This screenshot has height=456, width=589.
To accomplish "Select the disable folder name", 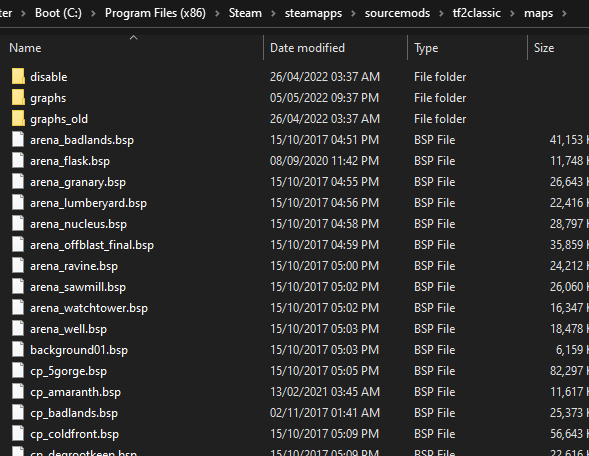I will click(49, 77).
